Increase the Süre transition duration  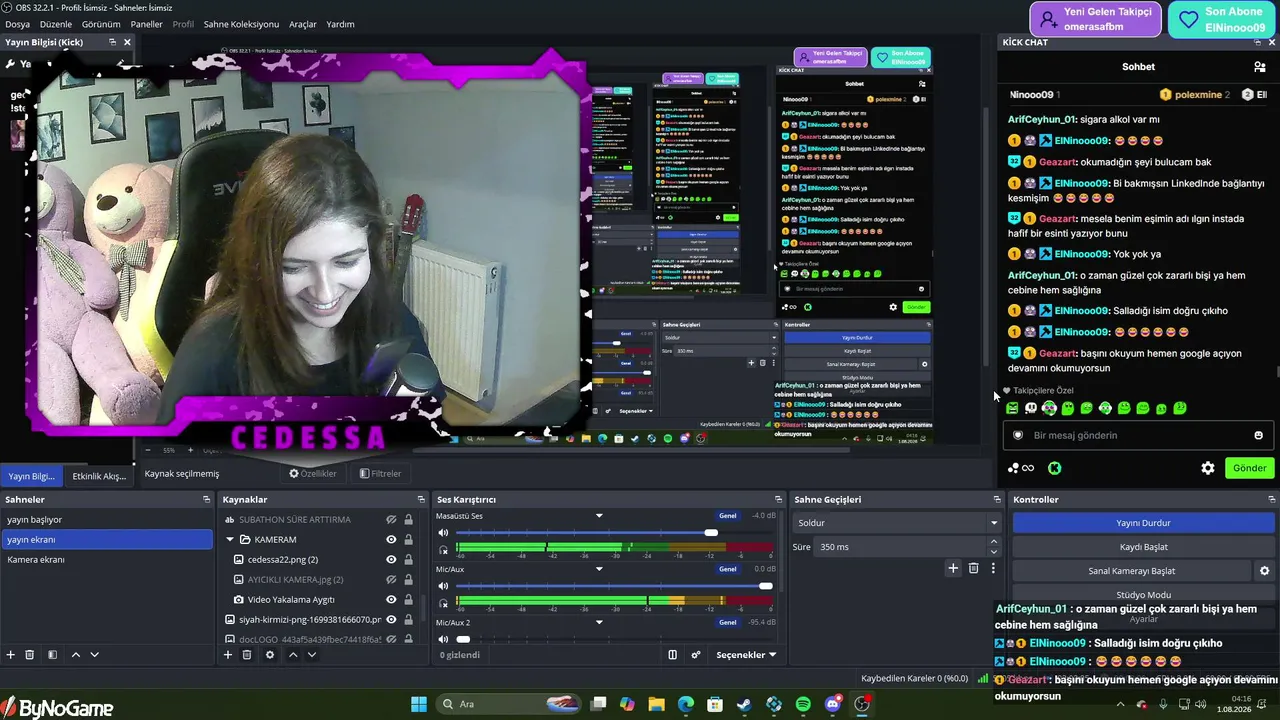993,542
